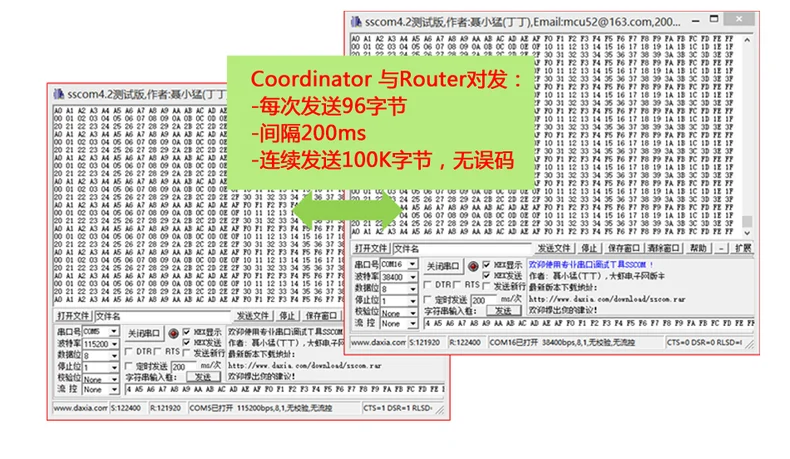This screenshot has width=790, height=459.
Task: Click the sscom.rar download URL in COM5 window
Action: [x=305, y=366]
